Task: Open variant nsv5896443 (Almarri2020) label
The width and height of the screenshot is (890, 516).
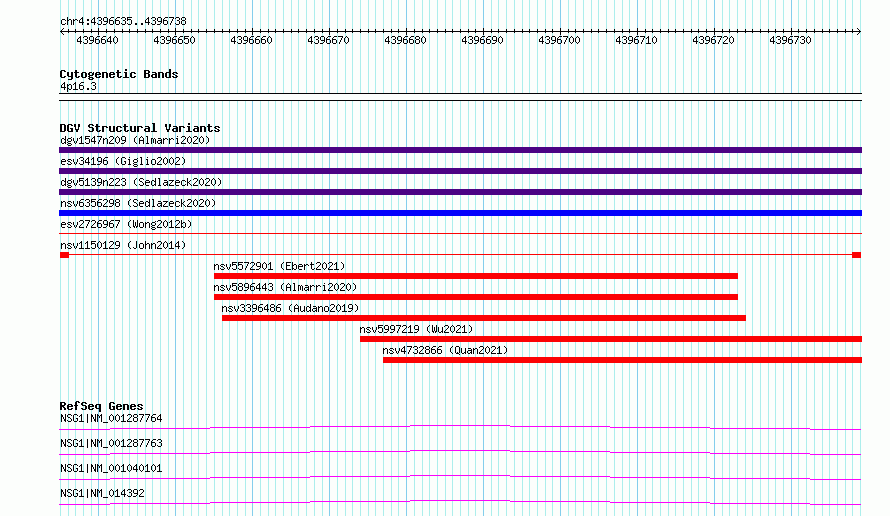Action: pyautogui.click(x=286, y=287)
